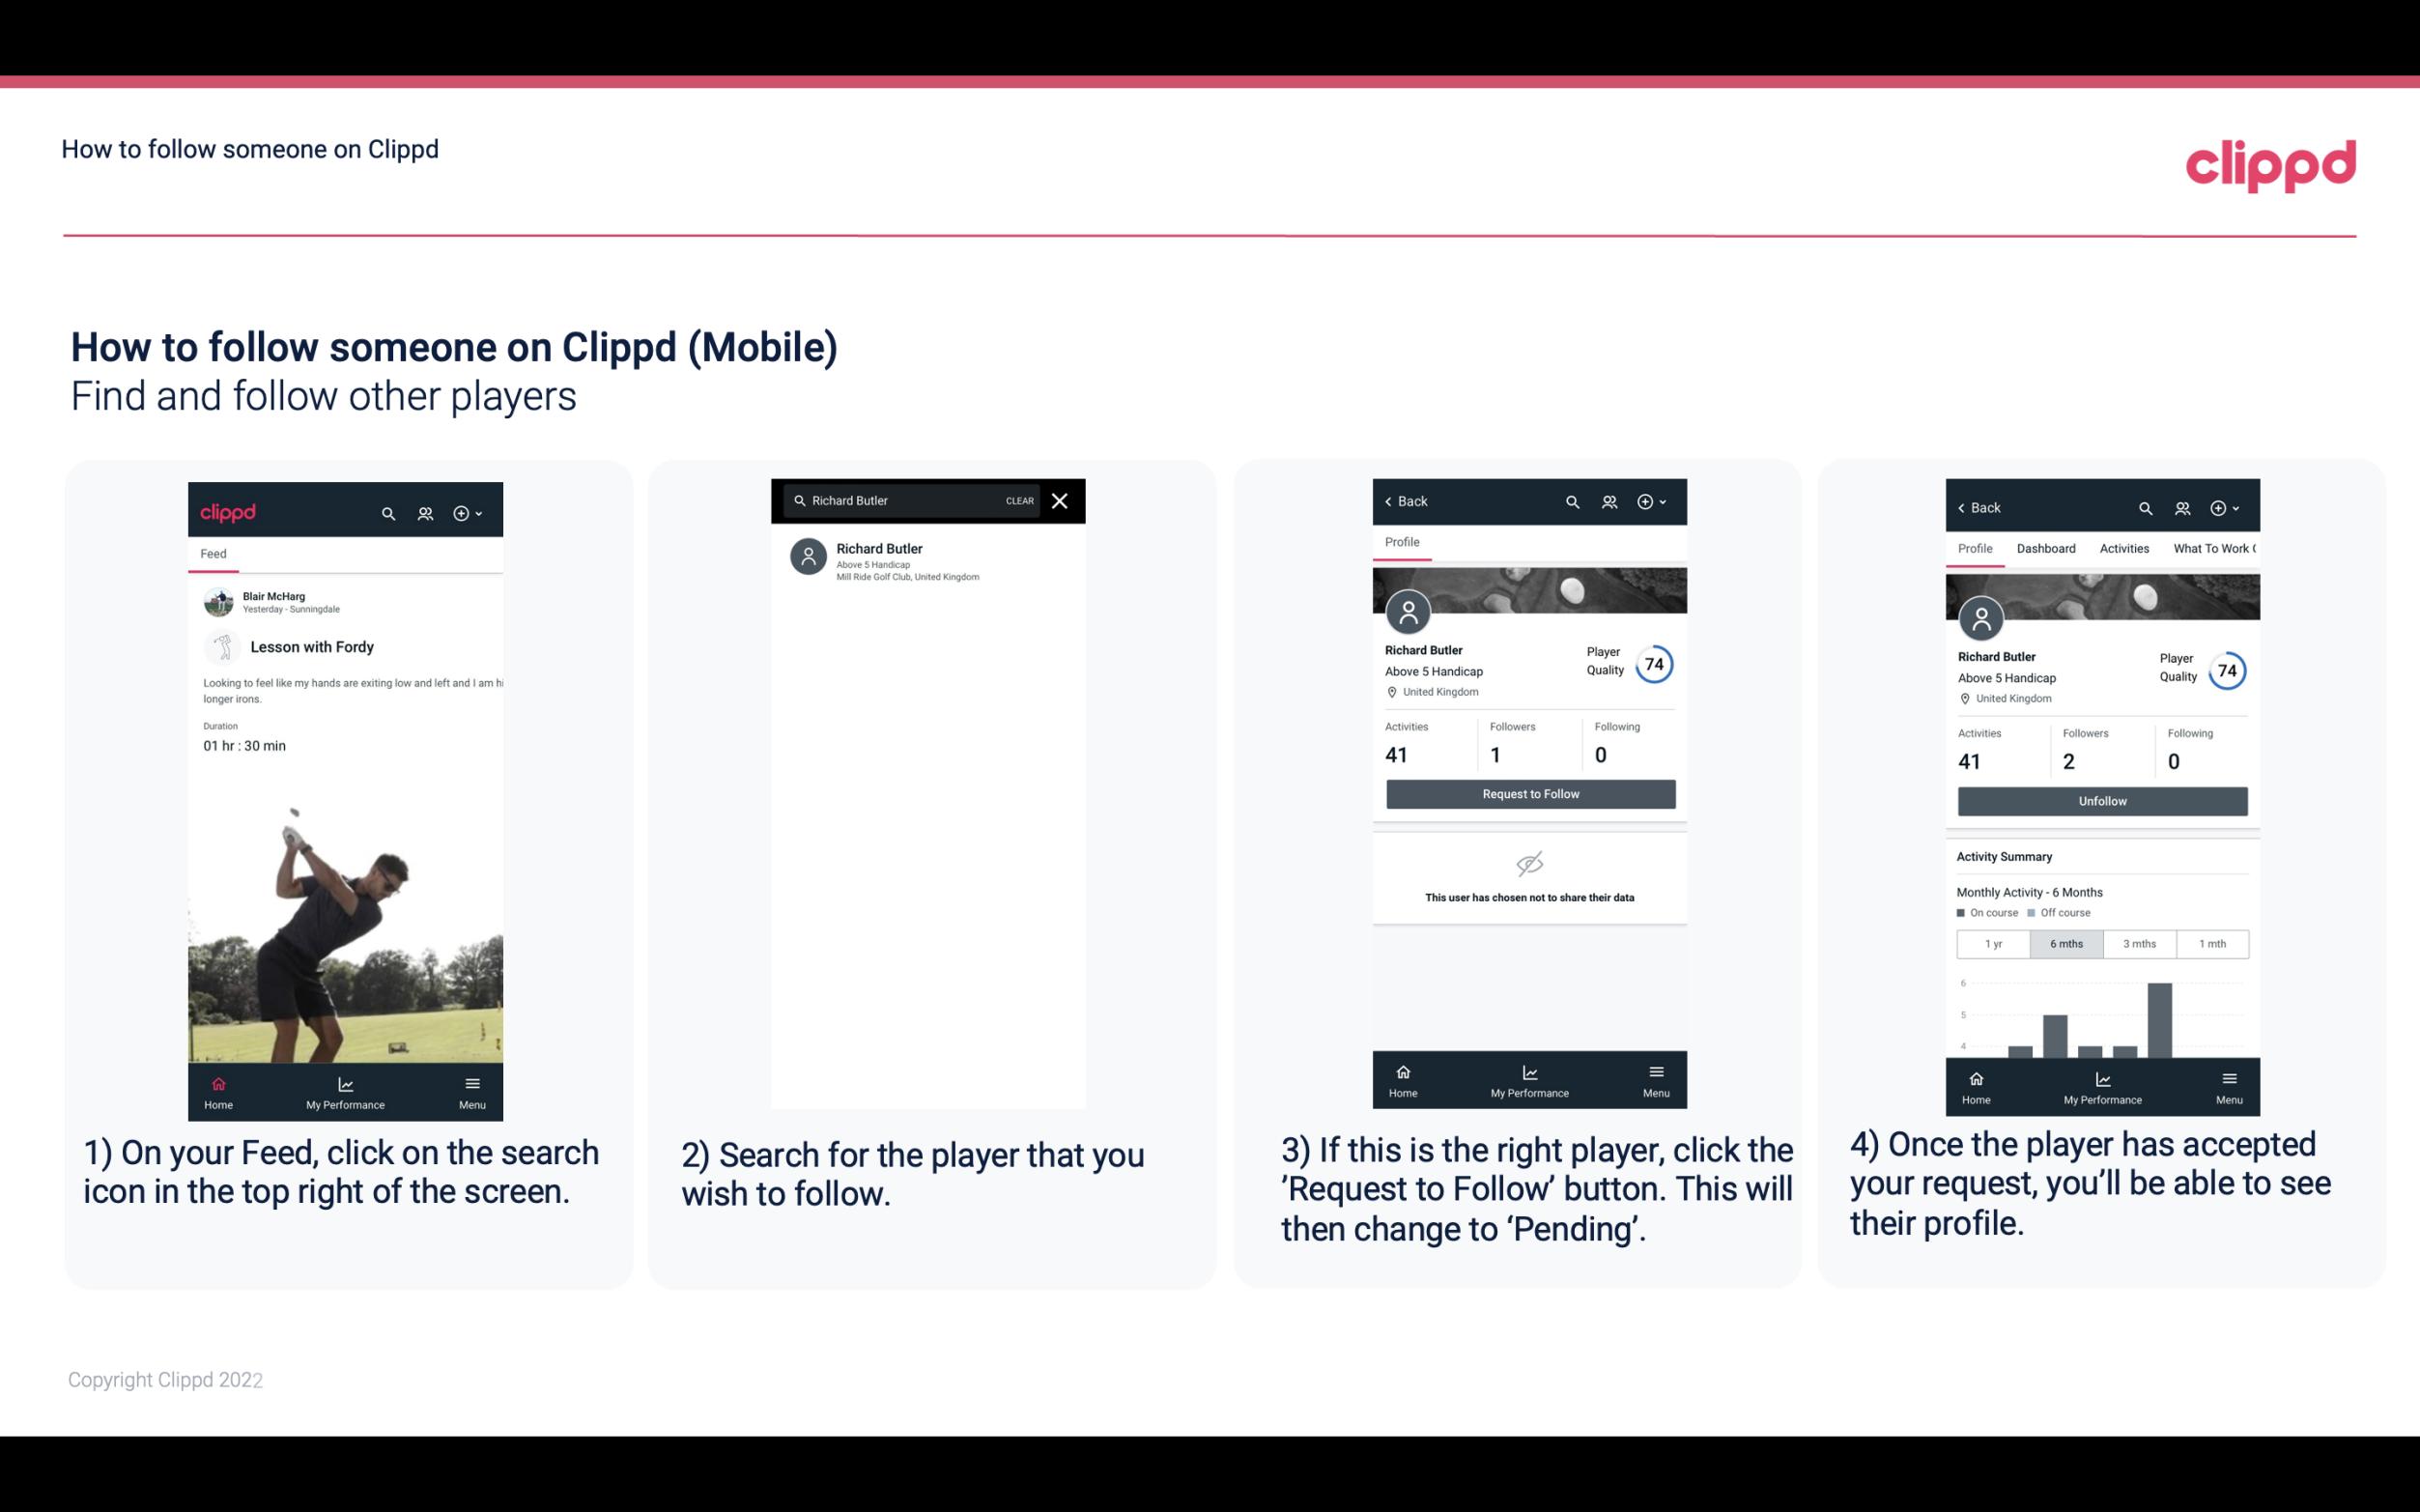Click Richard Butler search result entry
The image size is (2420, 1512).
[929, 559]
